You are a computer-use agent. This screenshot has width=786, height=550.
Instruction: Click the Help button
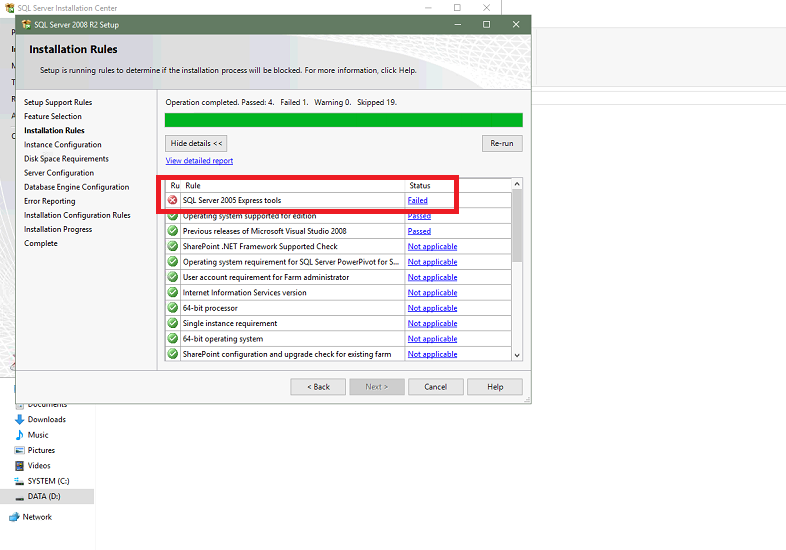(495, 387)
